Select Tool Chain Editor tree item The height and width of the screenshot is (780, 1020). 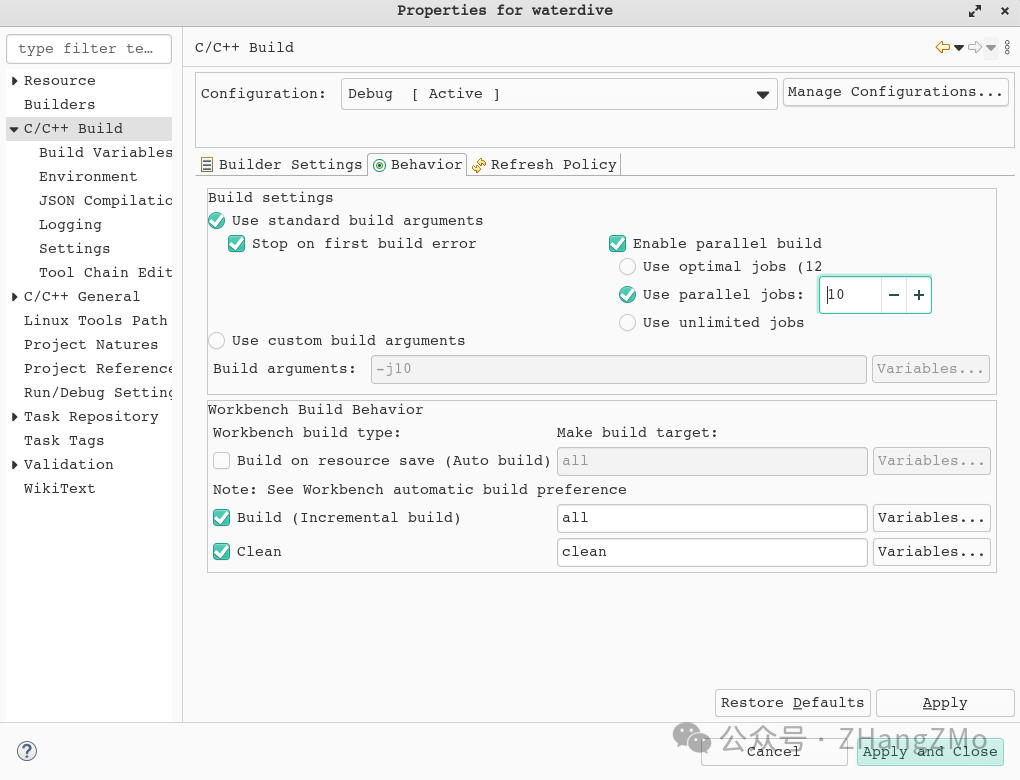(x=105, y=273)
